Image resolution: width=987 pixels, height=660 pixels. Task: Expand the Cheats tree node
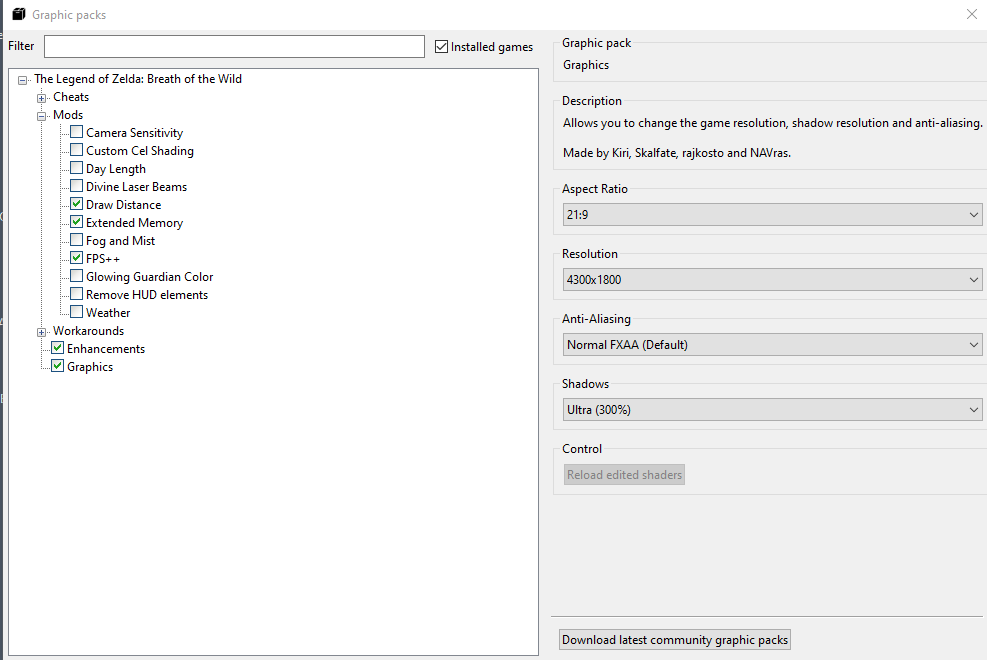[42, 98]
